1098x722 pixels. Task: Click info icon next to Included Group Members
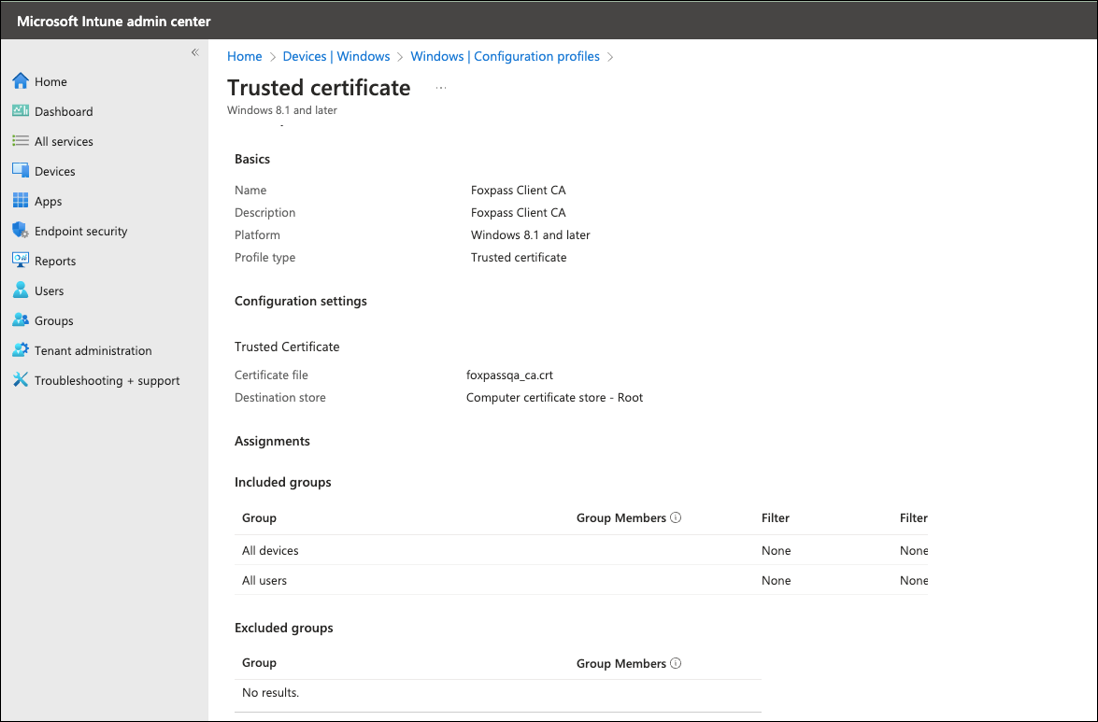click(x=676, y=518)
